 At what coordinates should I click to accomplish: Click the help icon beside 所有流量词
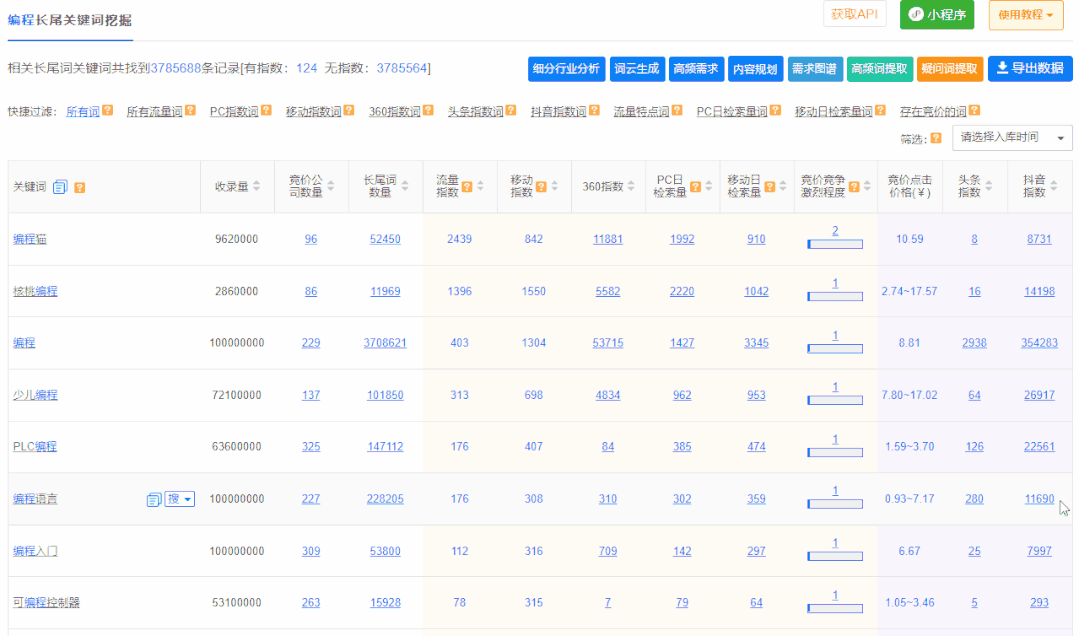pyautogui.click(x=190, y=110)
